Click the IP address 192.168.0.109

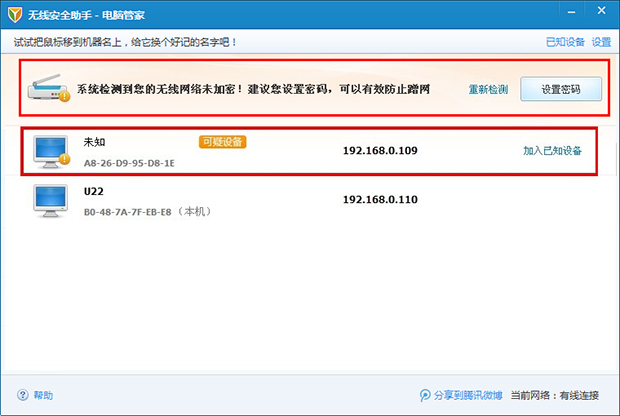click(x=380, y=150)
